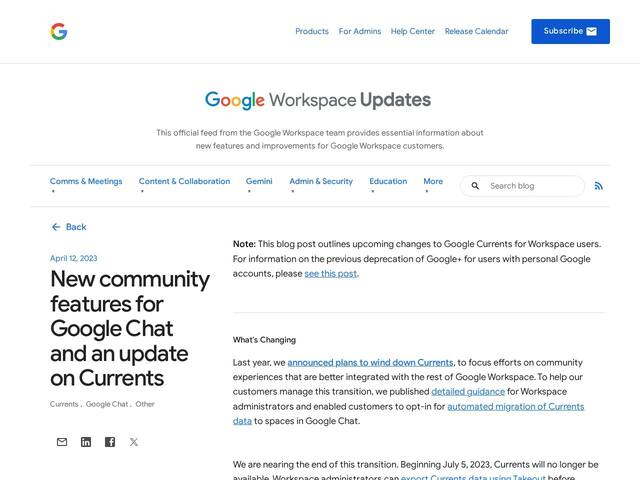Screen dimensions: 640x480
Task: Open the 'detailed guidance' link
Action: pos(468,392)
